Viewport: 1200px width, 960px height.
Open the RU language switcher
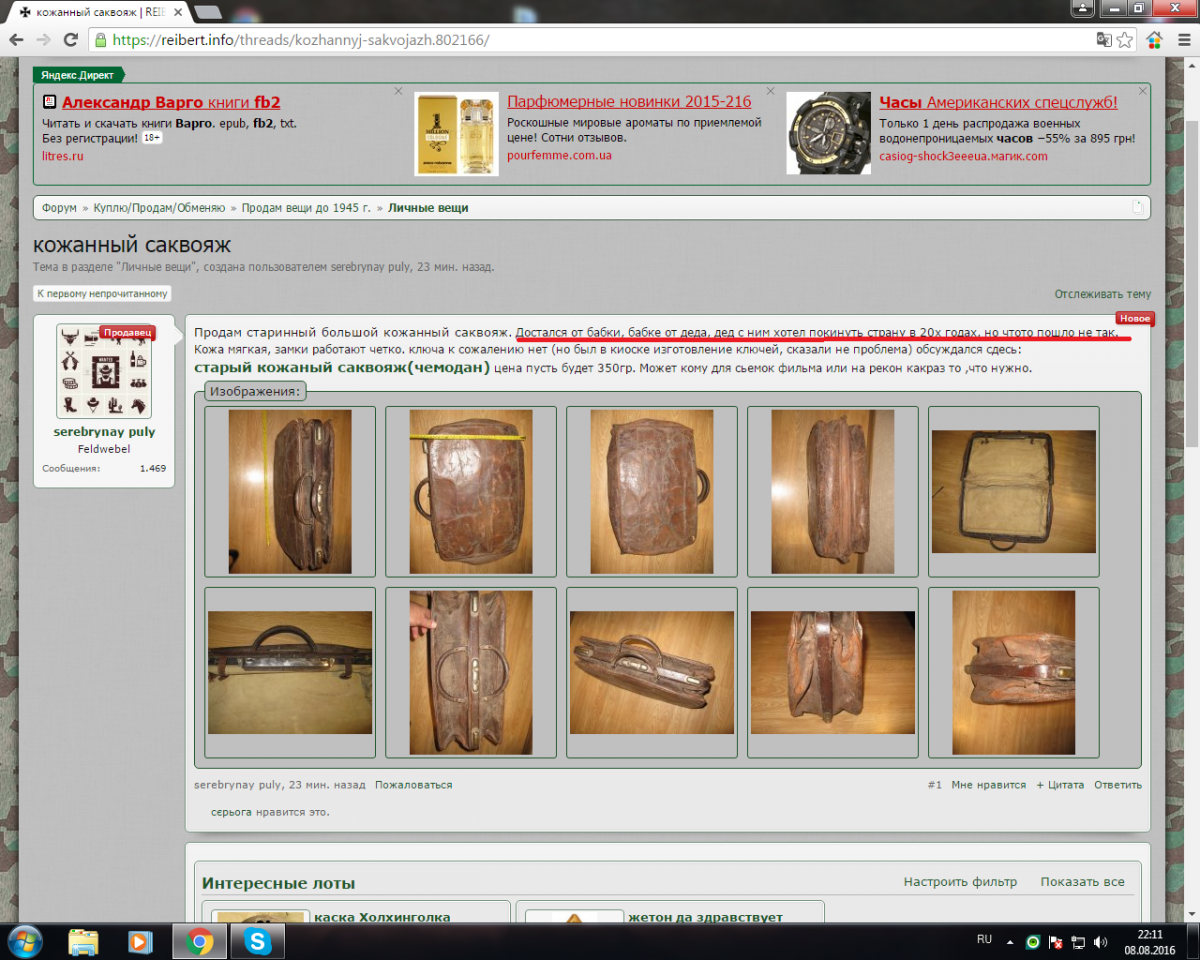[984, 940]
